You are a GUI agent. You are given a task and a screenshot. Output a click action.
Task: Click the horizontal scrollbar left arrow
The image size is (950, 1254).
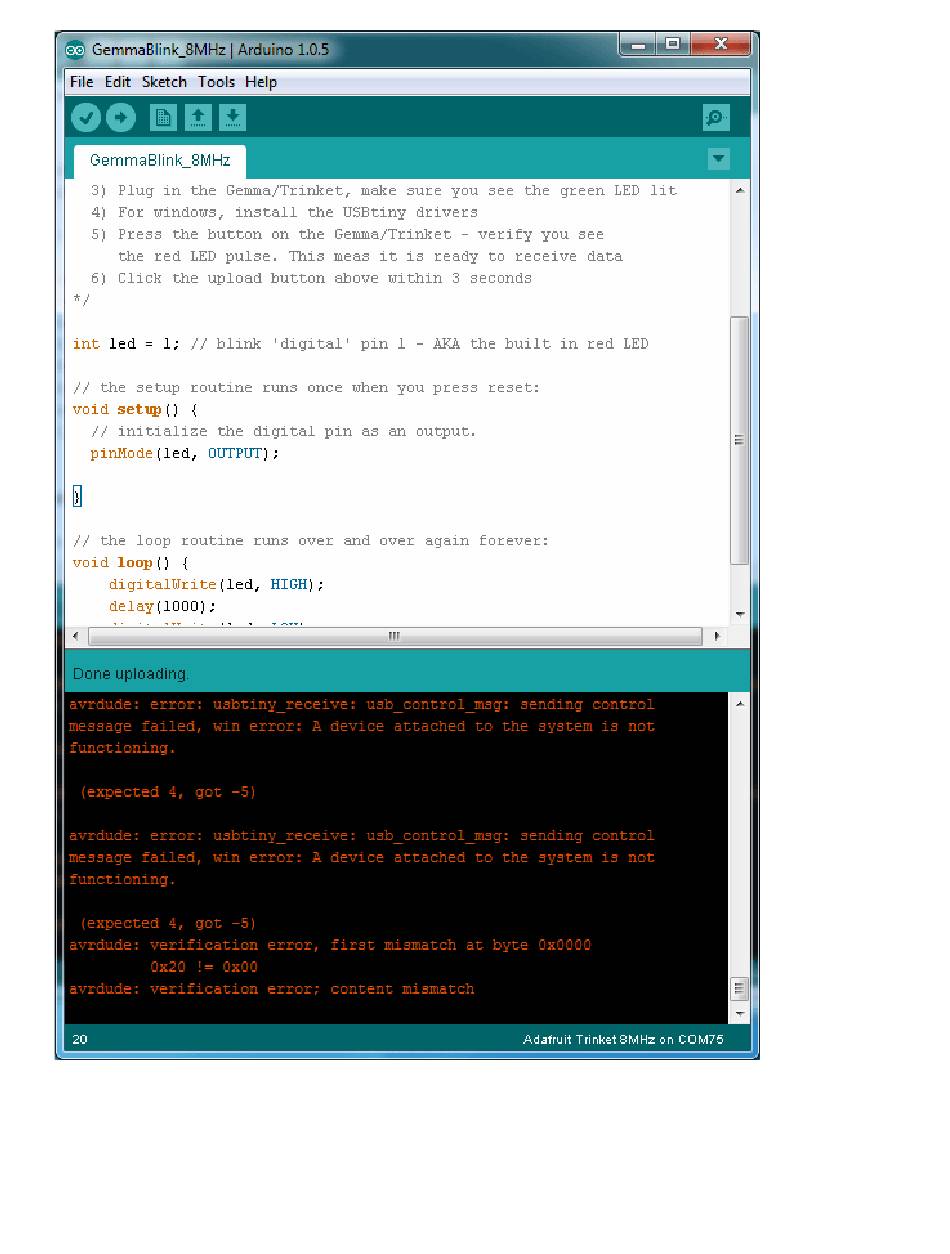(x=76, y=636)
